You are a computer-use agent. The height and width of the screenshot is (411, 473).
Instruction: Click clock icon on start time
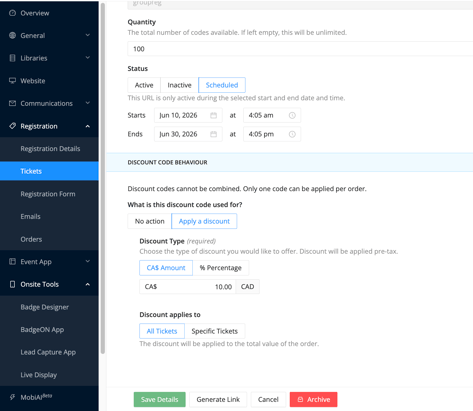pyautogui.click(x=292, y=115)
